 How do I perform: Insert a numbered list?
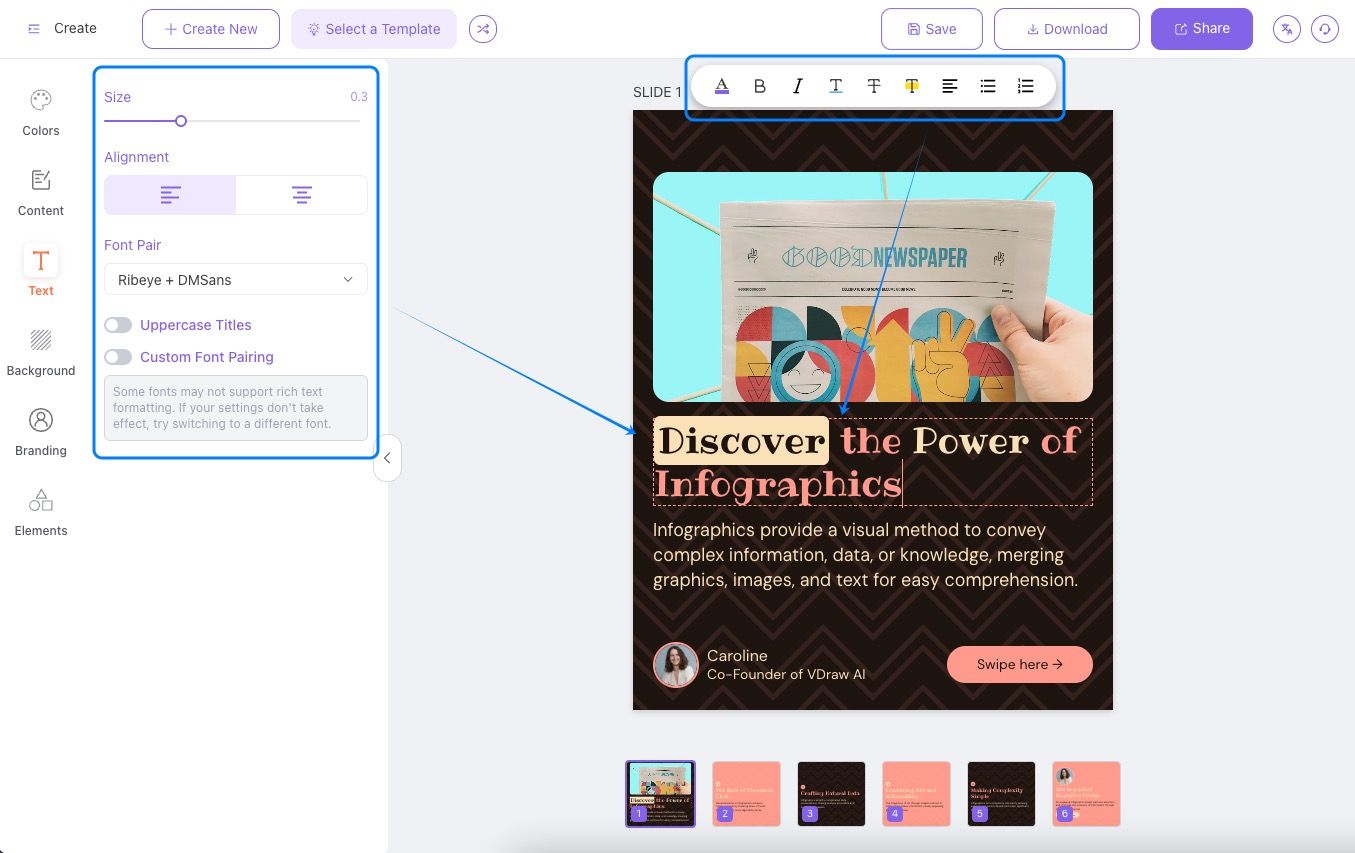[x=1025, y=86]
